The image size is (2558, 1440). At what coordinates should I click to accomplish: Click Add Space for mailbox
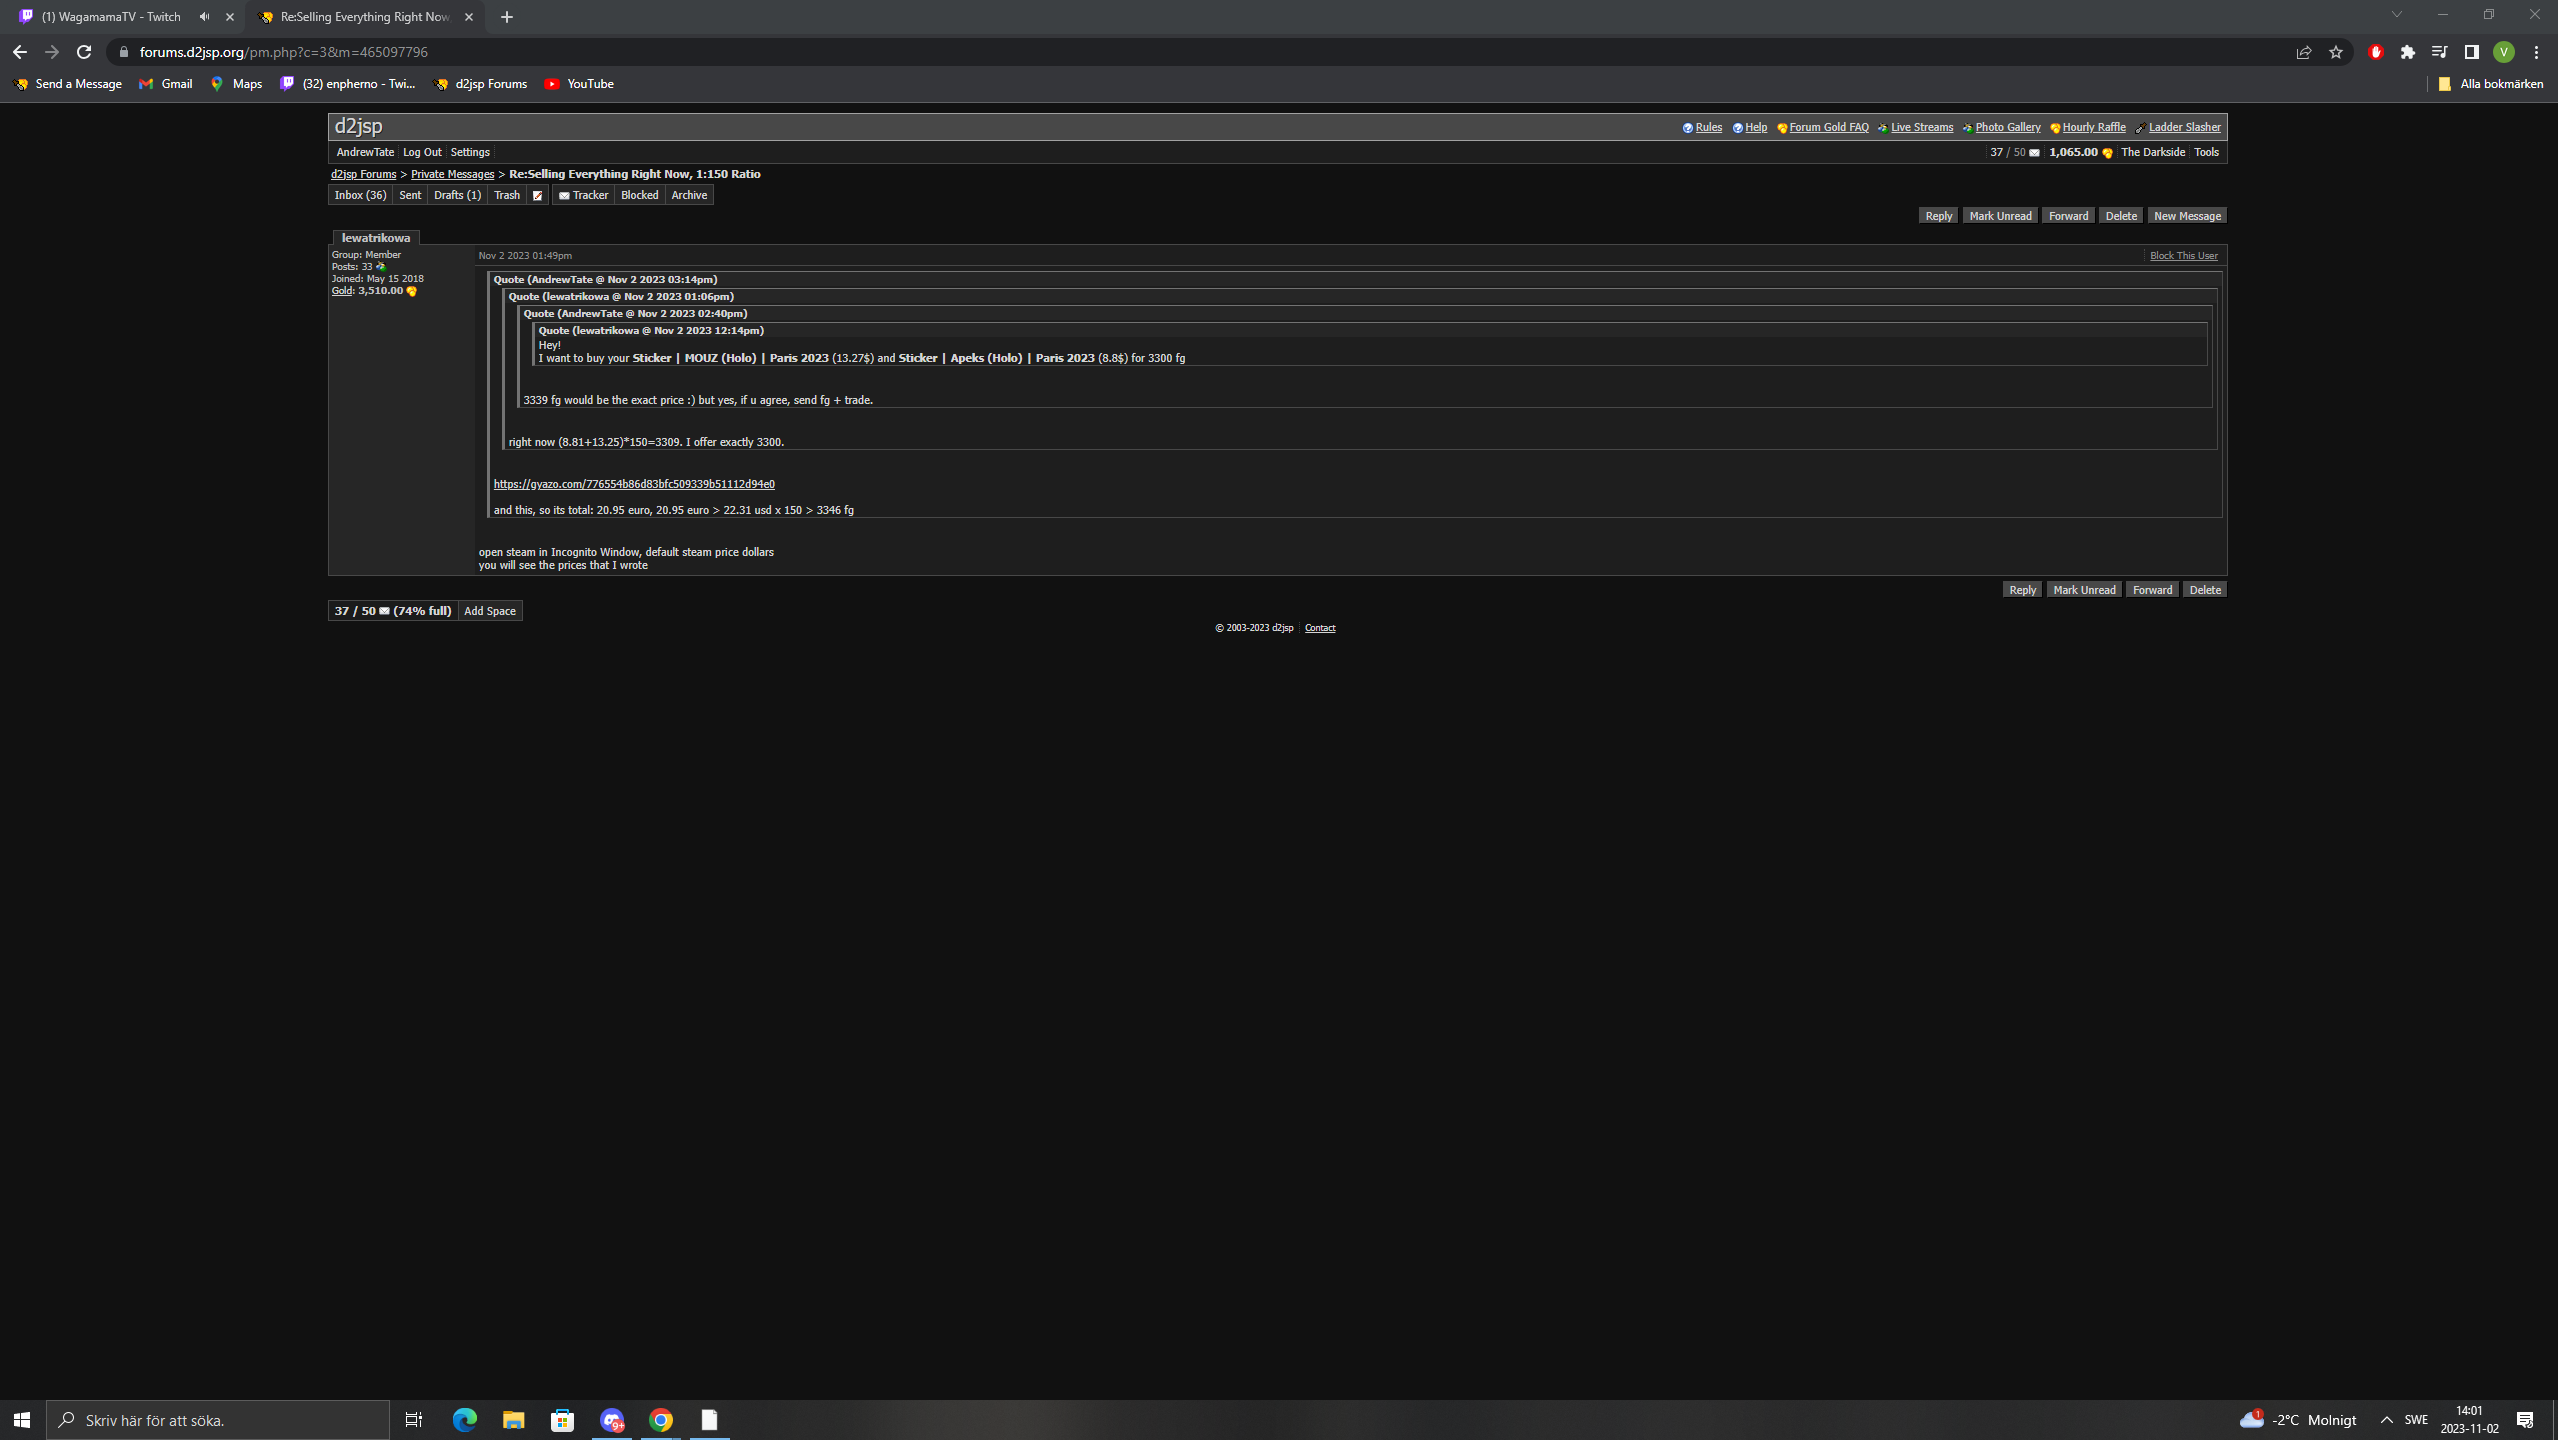[490, 611]
